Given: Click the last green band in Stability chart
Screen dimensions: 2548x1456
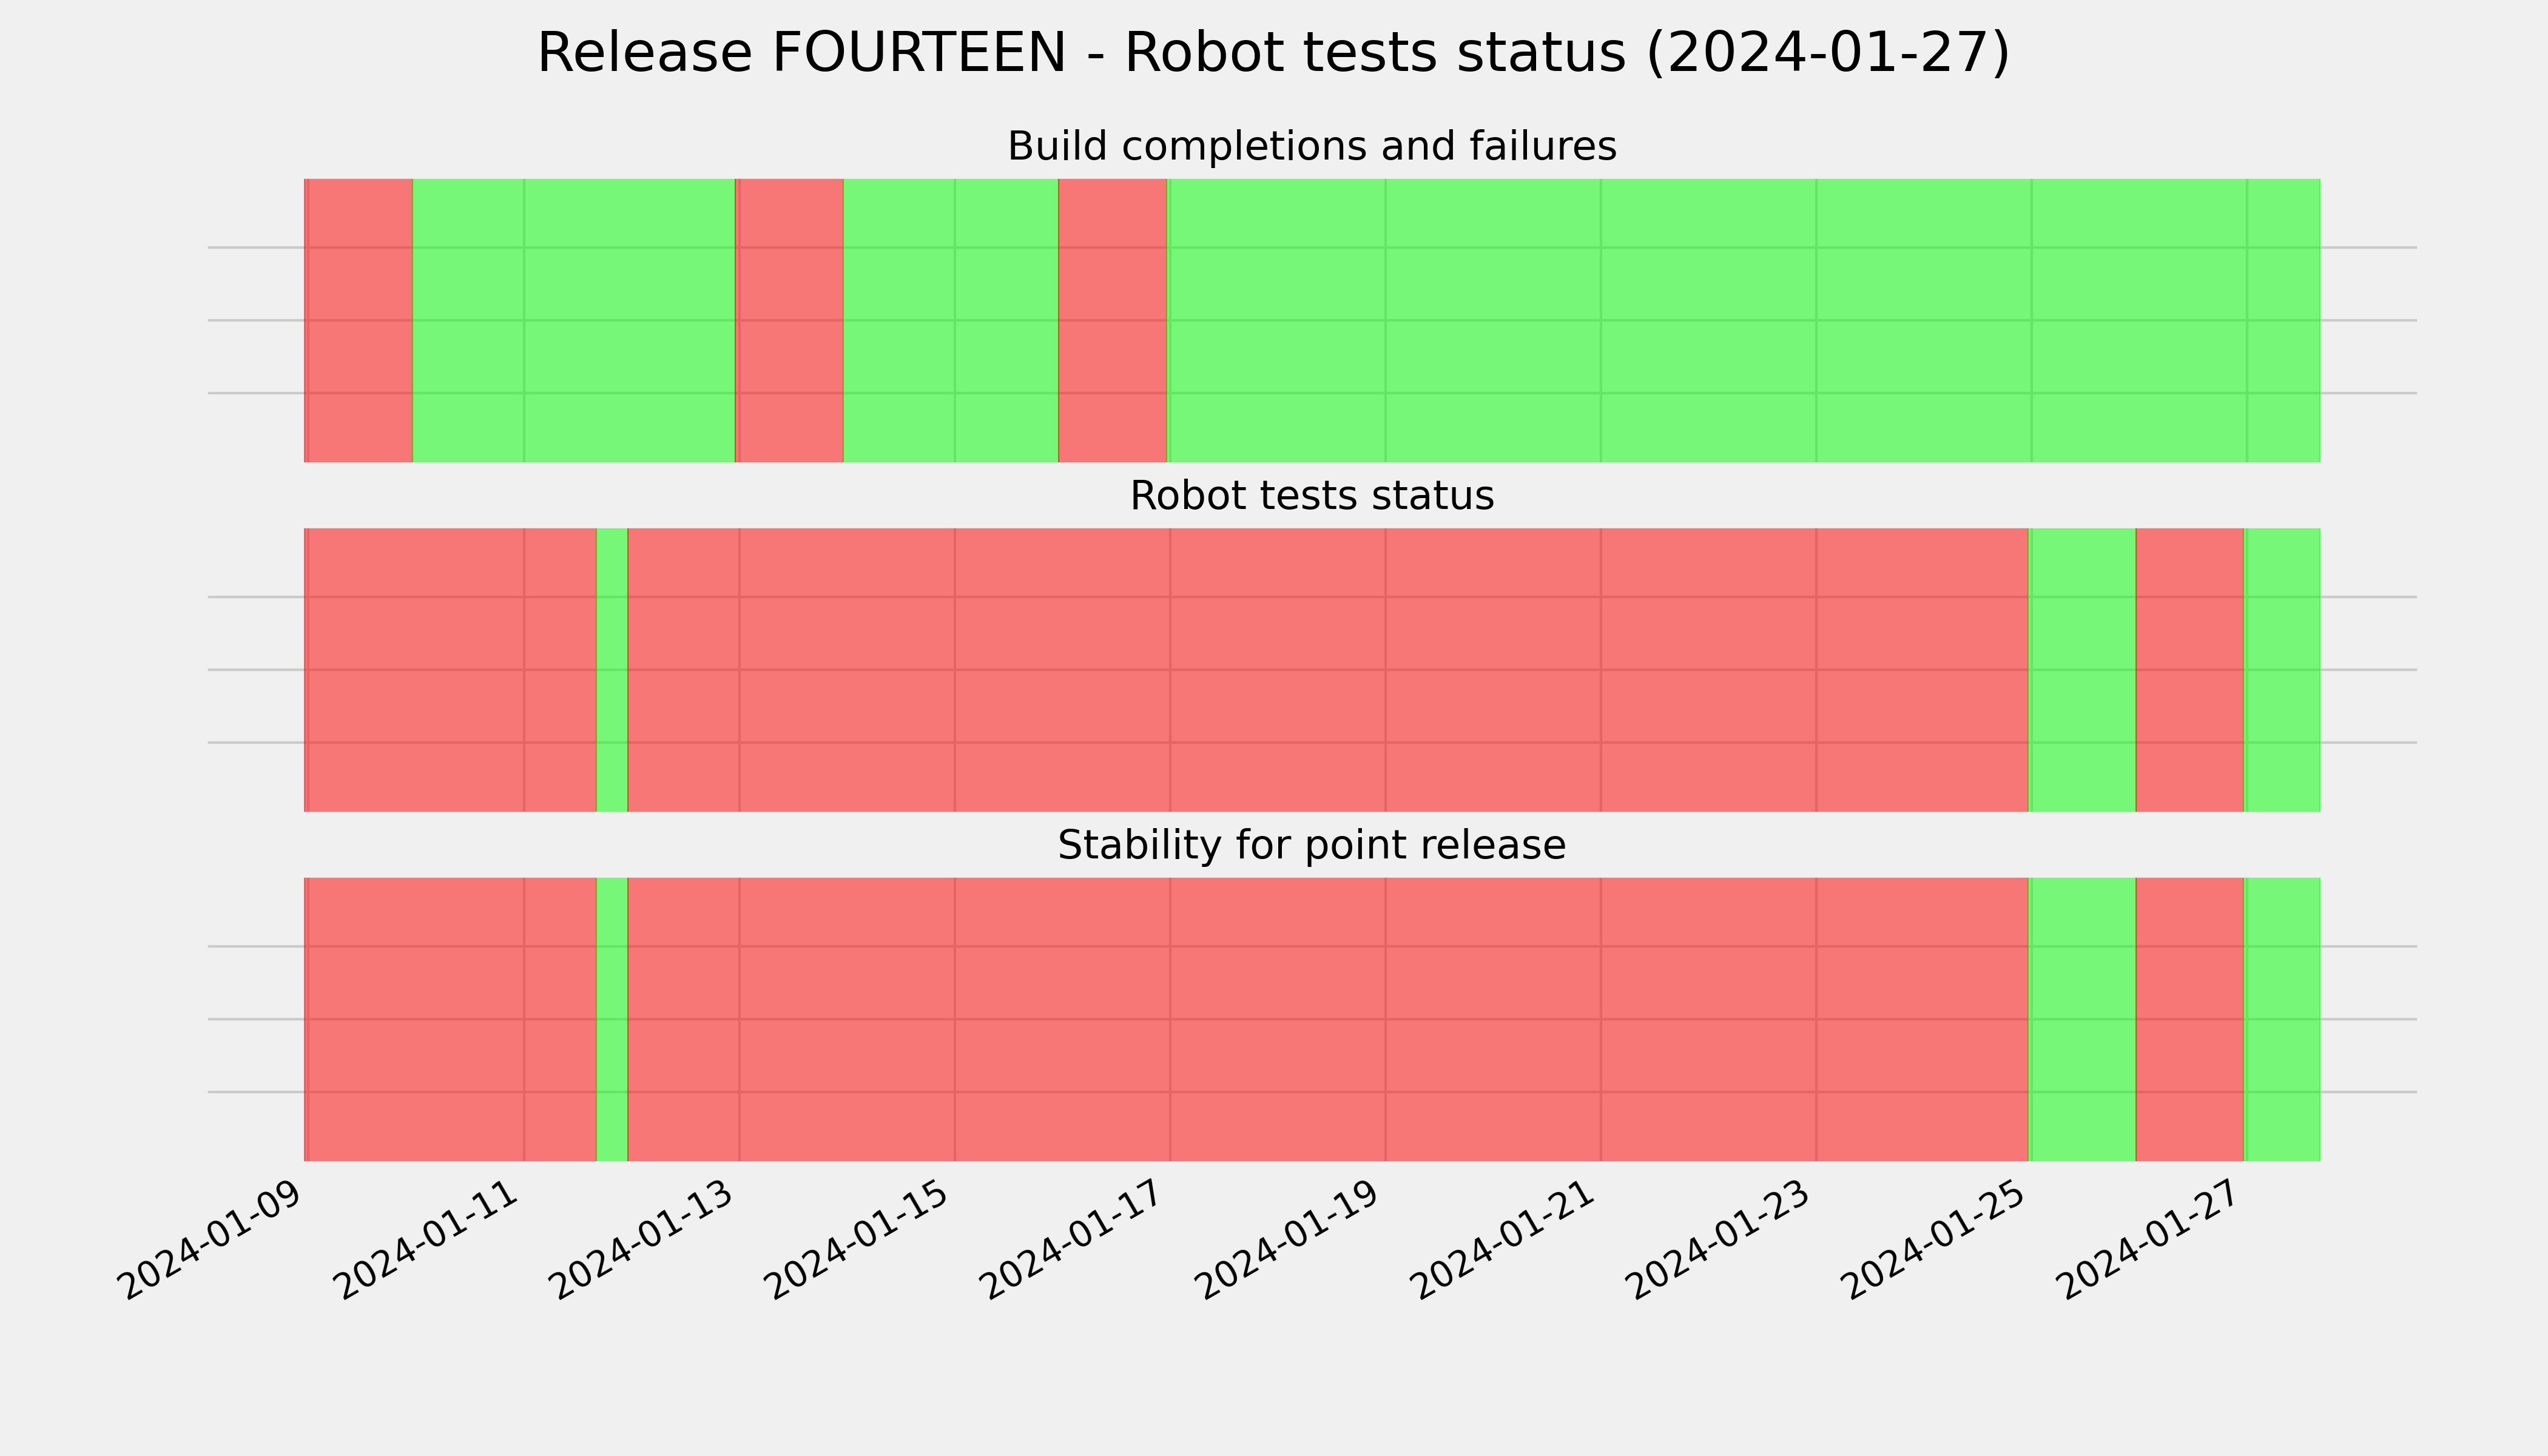Looking at the screenshot, I should [2282, 1020].
